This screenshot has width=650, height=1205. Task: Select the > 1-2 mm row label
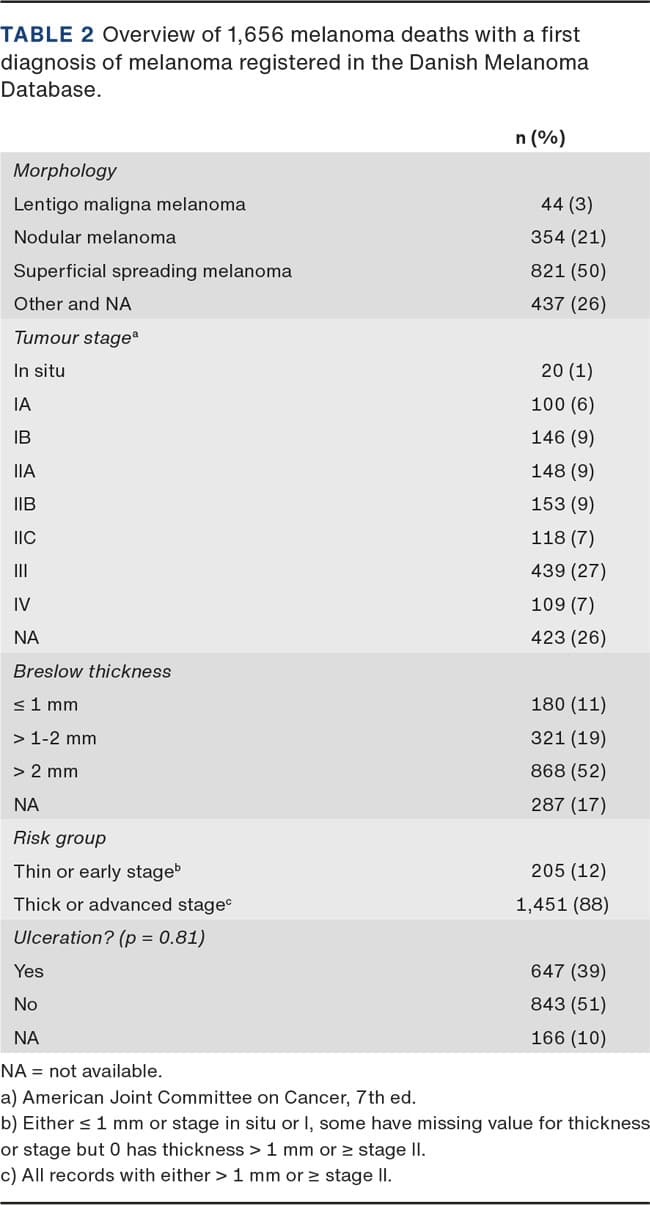(55, 738)
